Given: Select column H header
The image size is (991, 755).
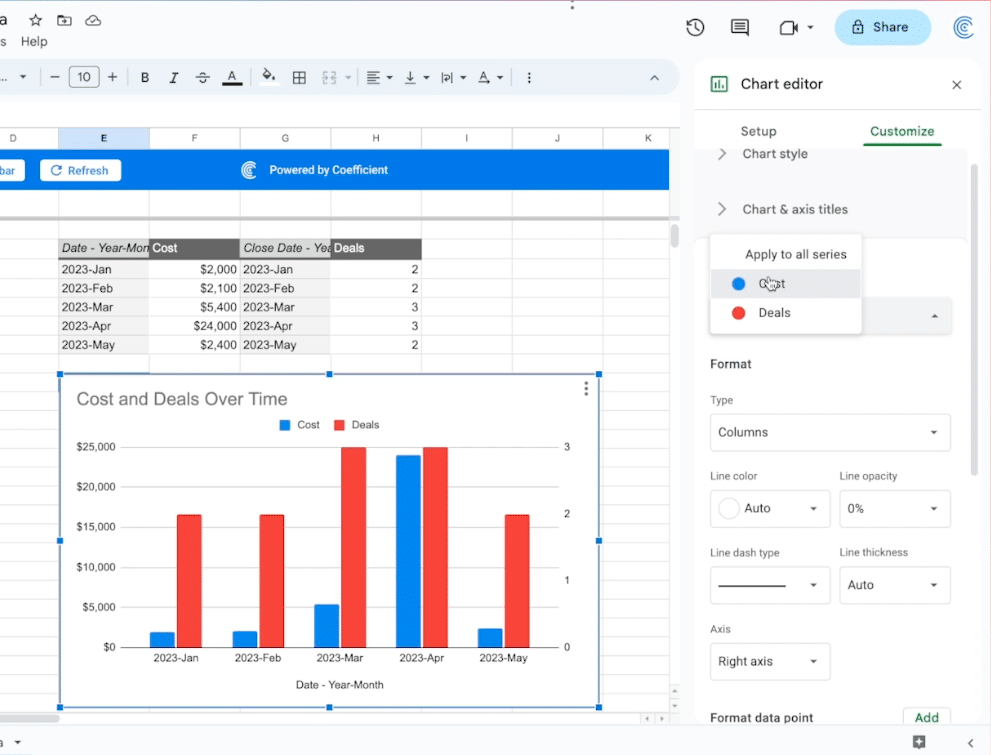Looking at the screenshot, I should pos(376,138).
